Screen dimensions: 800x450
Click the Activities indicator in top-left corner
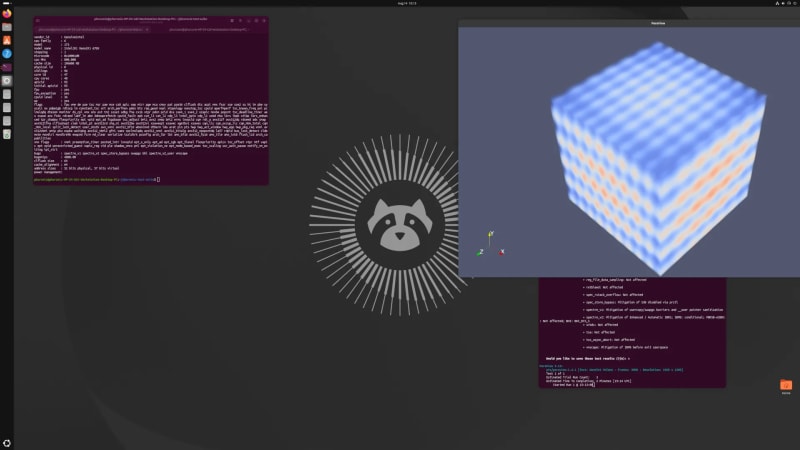(x=7, y=3)
